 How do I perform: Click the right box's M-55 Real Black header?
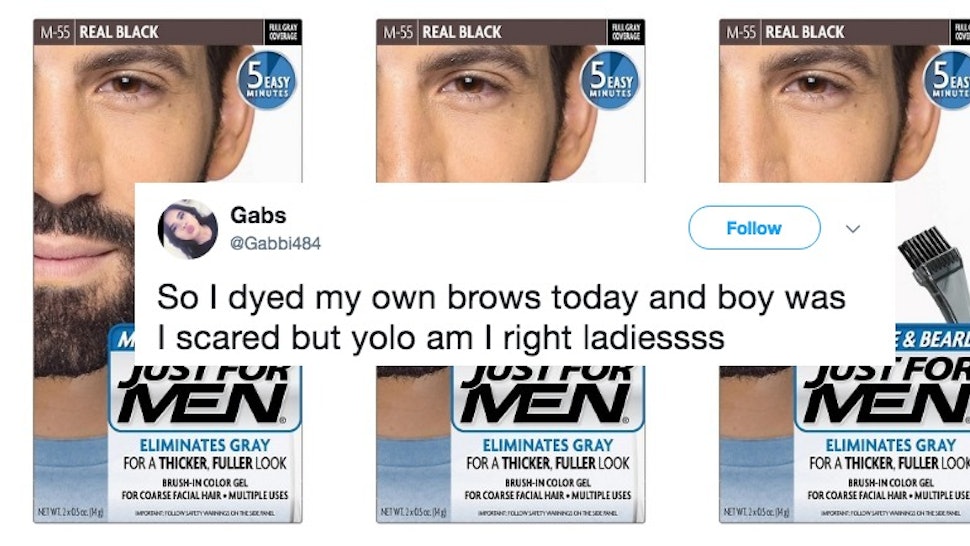pyautogui.click(x=785, y=32)
